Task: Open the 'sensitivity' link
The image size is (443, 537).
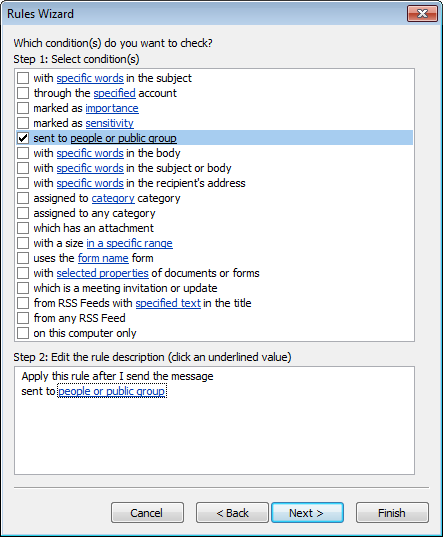Action: pyautogui.click(x=110, y=123)
